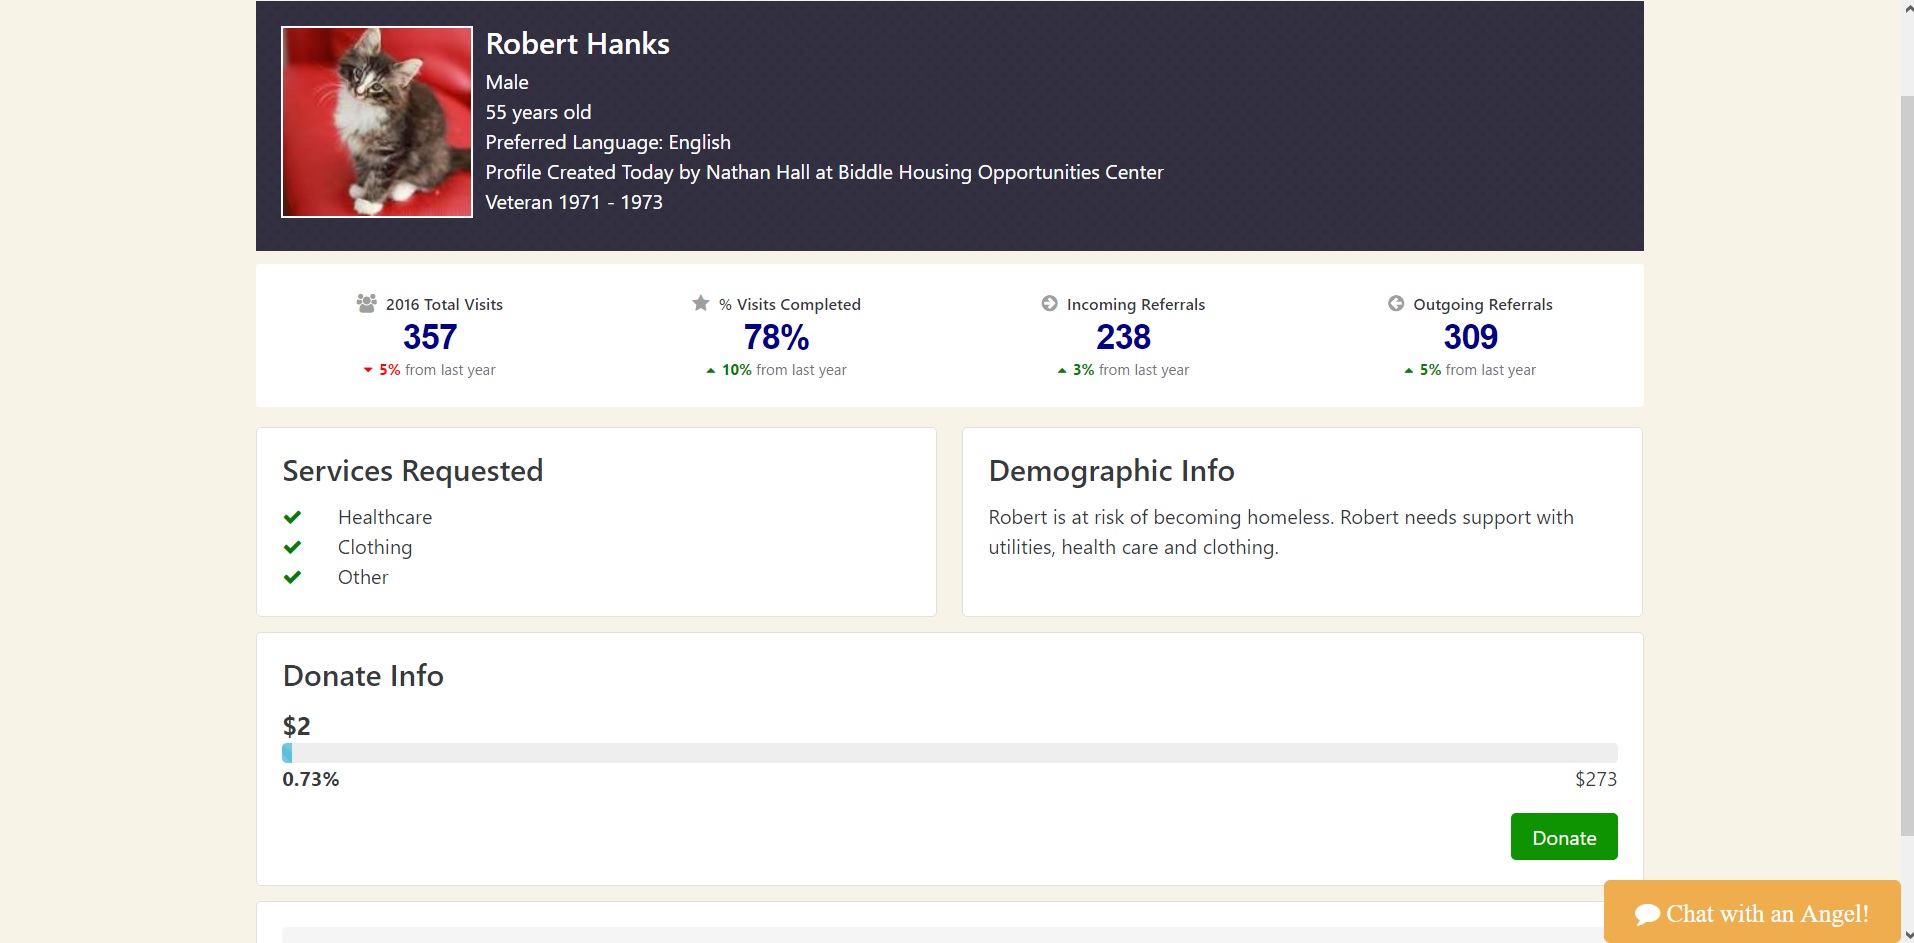Click the green up caret beside 10%

point(711,370)
